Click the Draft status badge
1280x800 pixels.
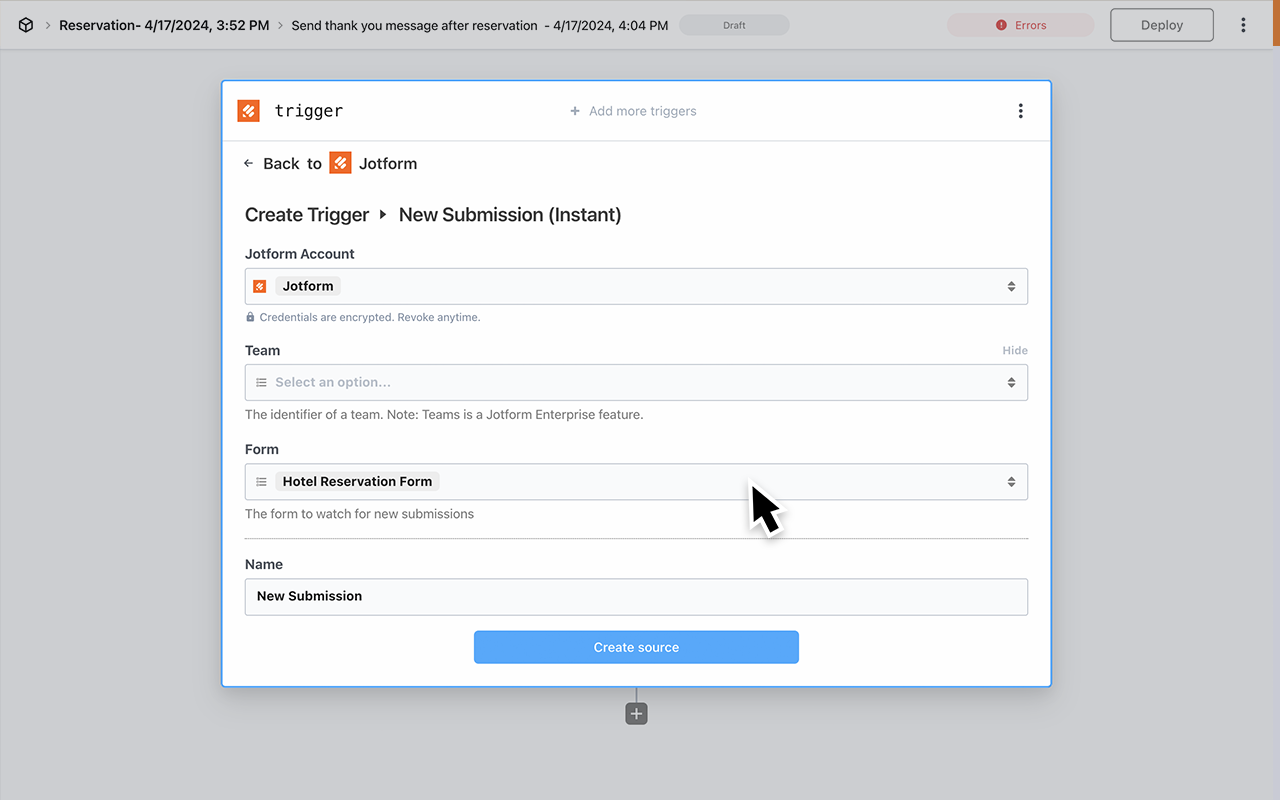click(x=734, y=24)
